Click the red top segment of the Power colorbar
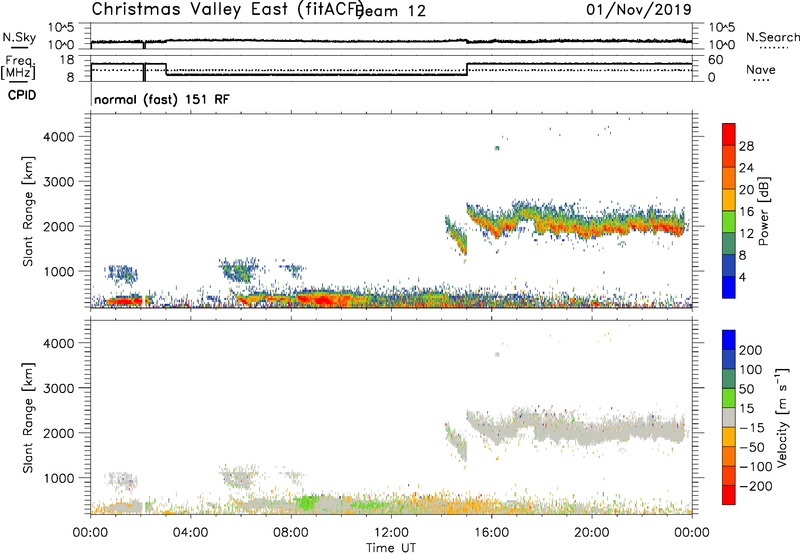Image resolution: width=800 pixels, height=554 pixels. click(x=729, y=135)
